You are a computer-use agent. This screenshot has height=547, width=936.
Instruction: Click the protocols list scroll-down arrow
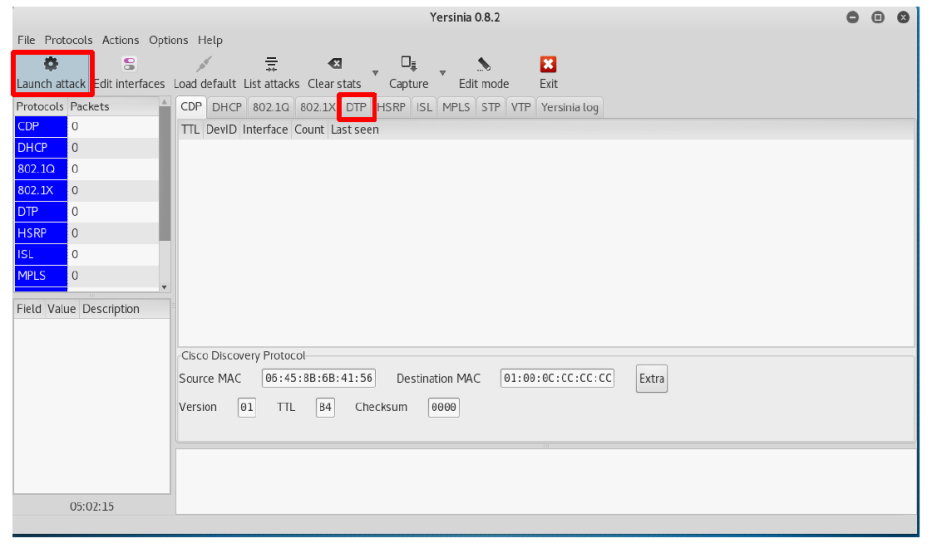[165, 287]
